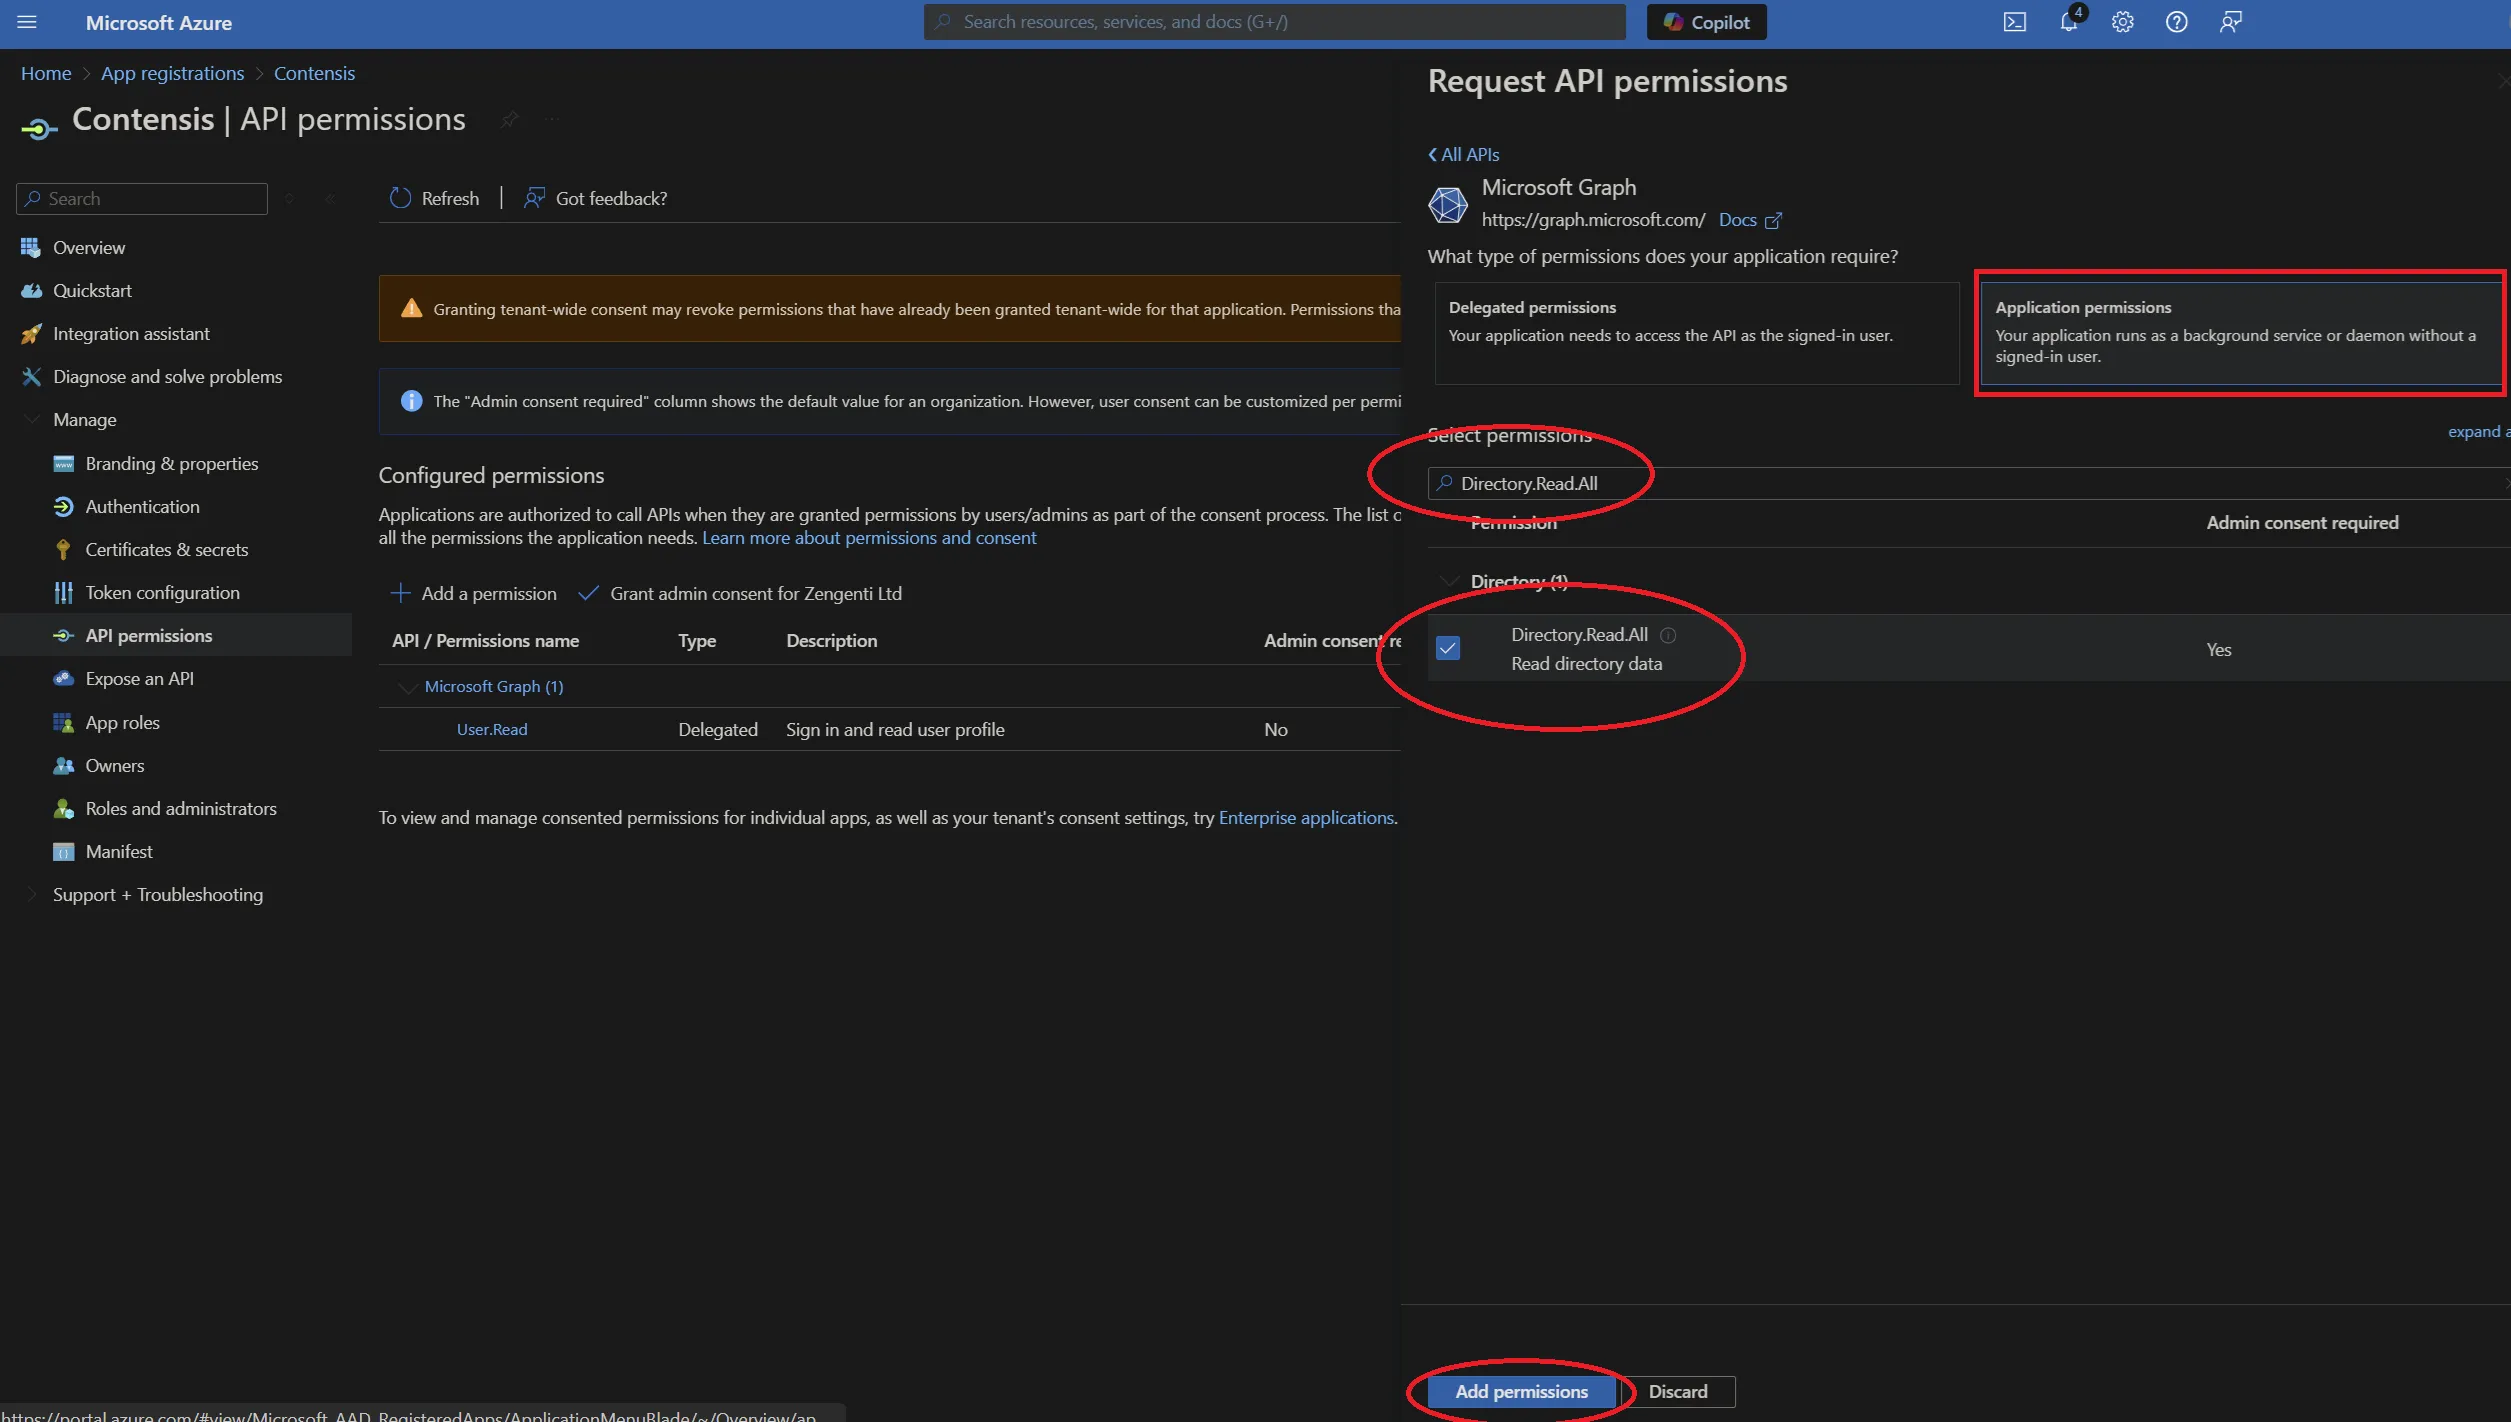Open Token configuration

162,592
